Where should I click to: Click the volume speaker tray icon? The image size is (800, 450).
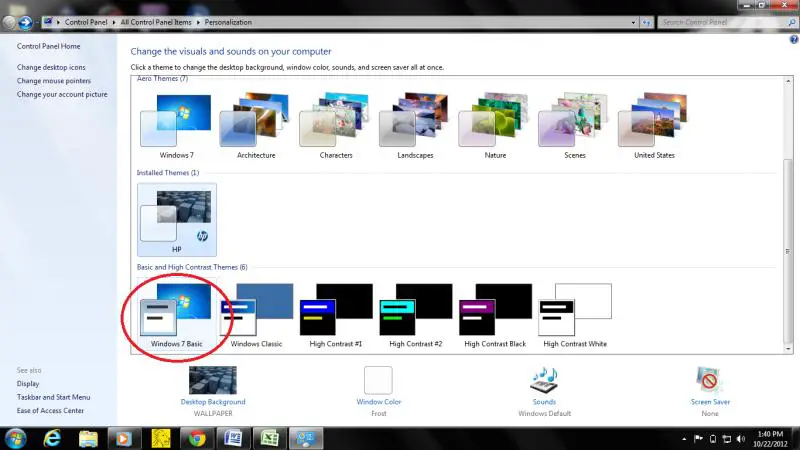coord(741,439)
